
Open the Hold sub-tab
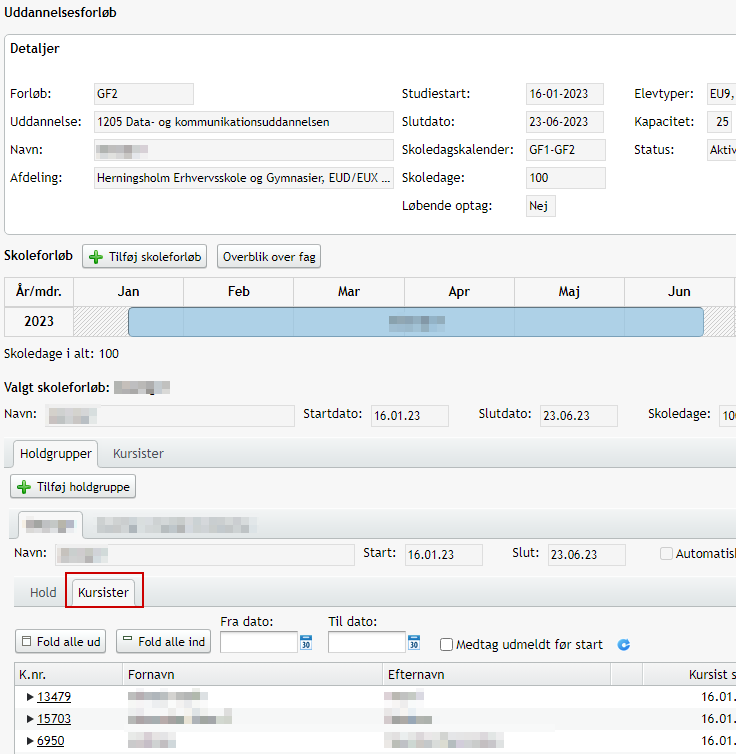[x=43, y=592]
